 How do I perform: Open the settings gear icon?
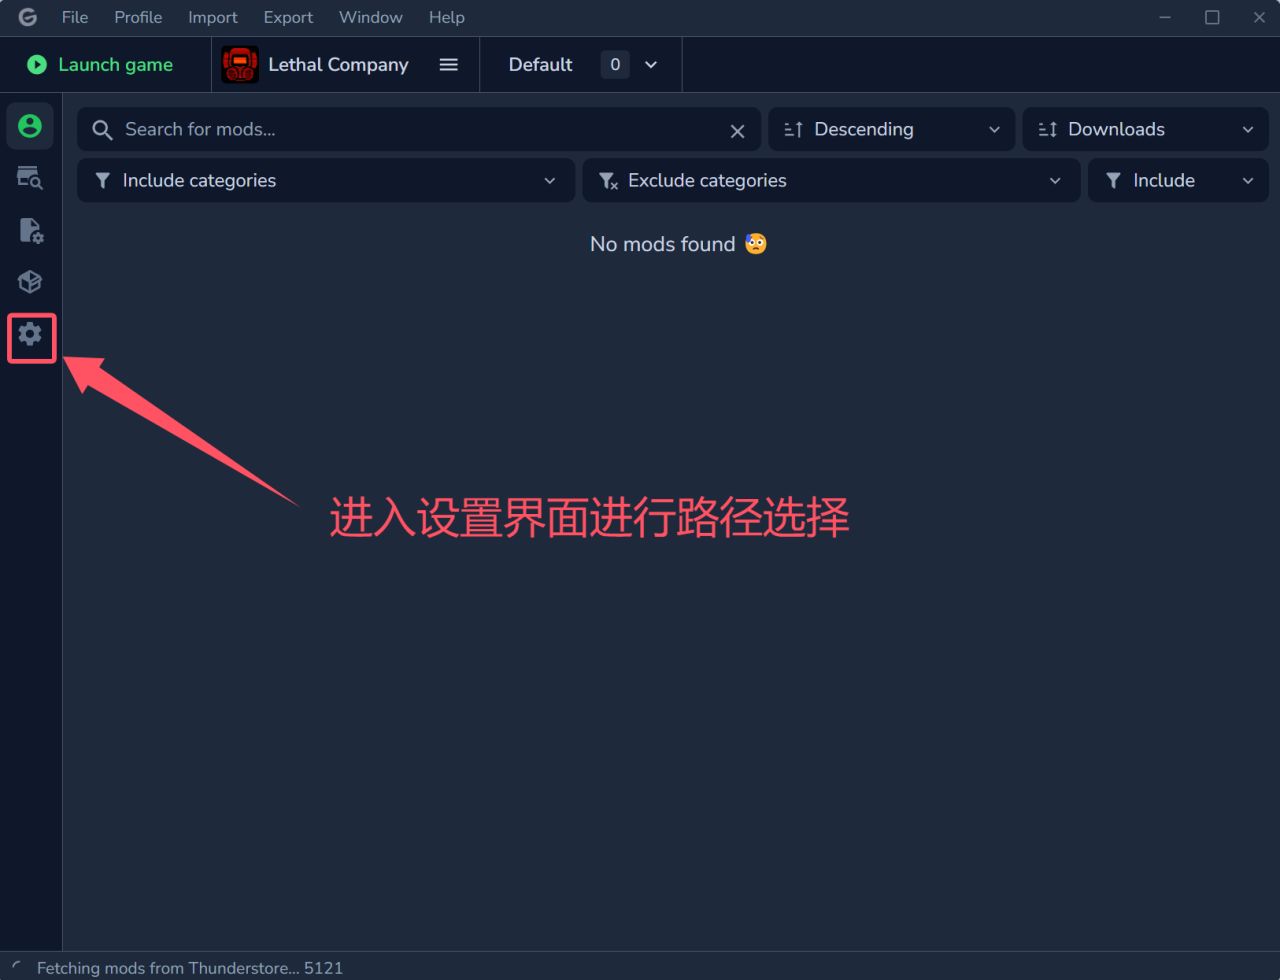click(x=30, y=334)
